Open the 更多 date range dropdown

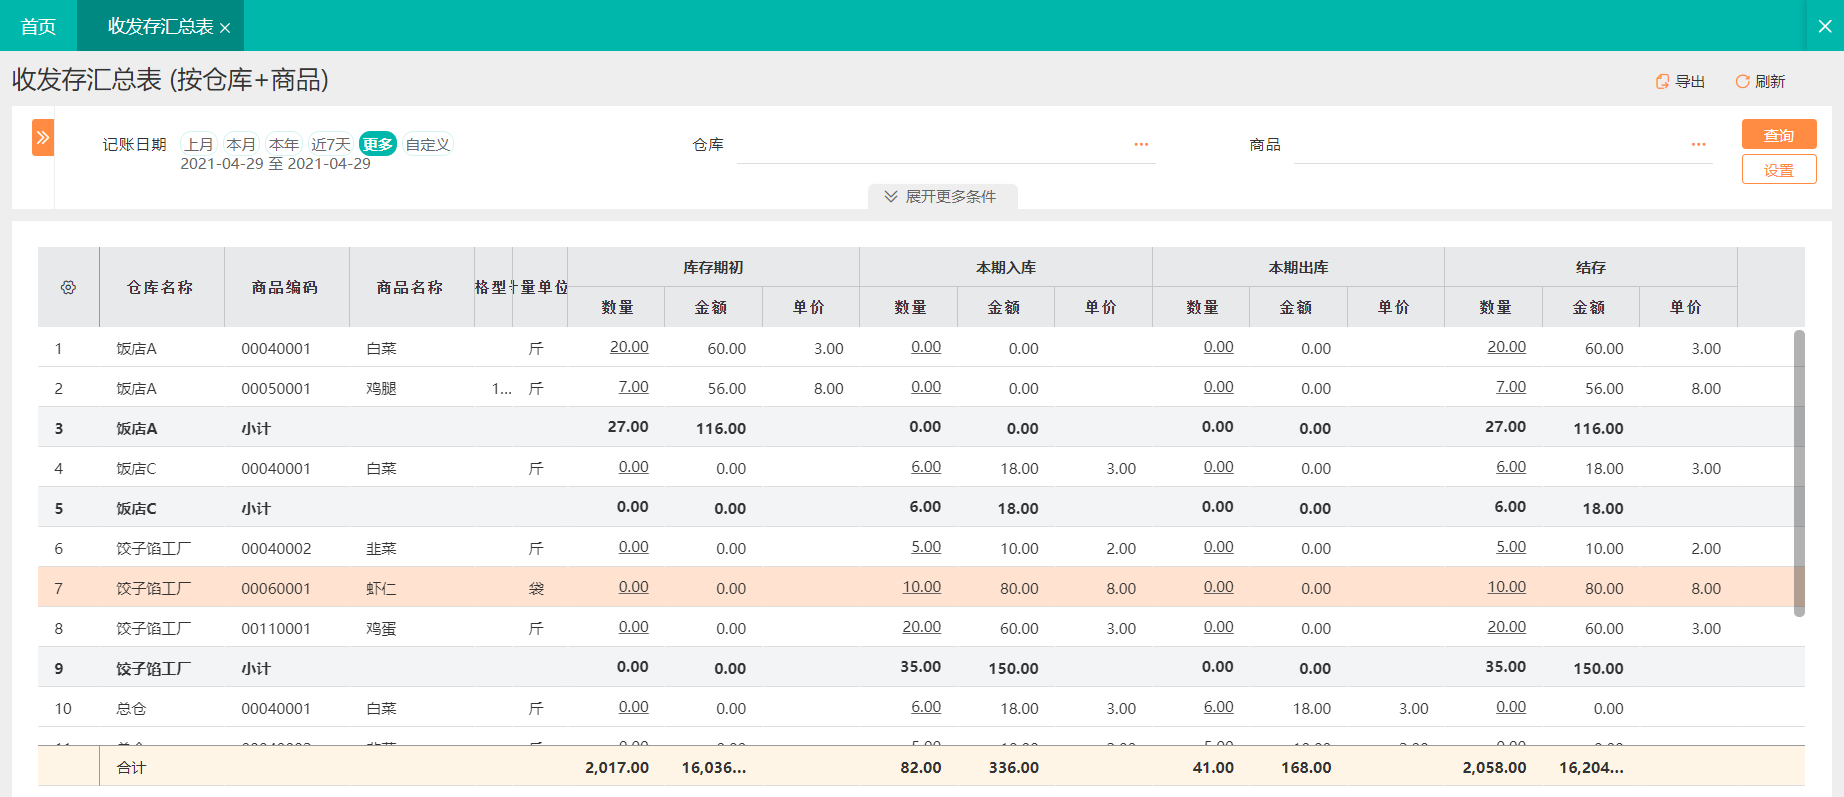click(x=378, y=144)
